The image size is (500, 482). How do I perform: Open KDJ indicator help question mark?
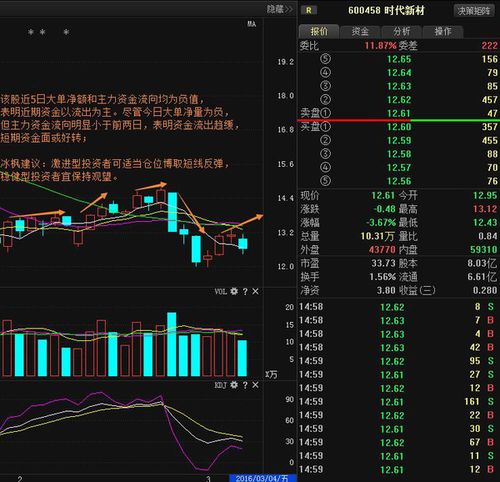tap(245, 385)
